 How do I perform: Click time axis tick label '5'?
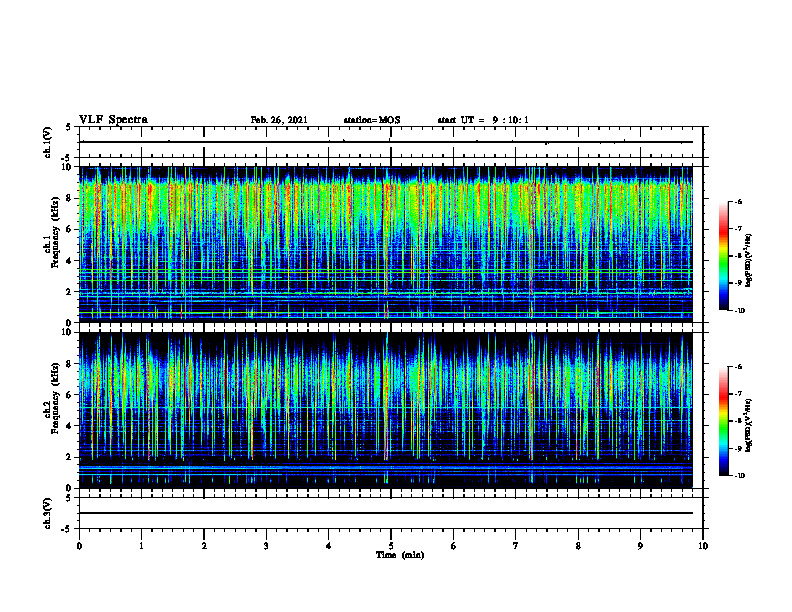391,546
